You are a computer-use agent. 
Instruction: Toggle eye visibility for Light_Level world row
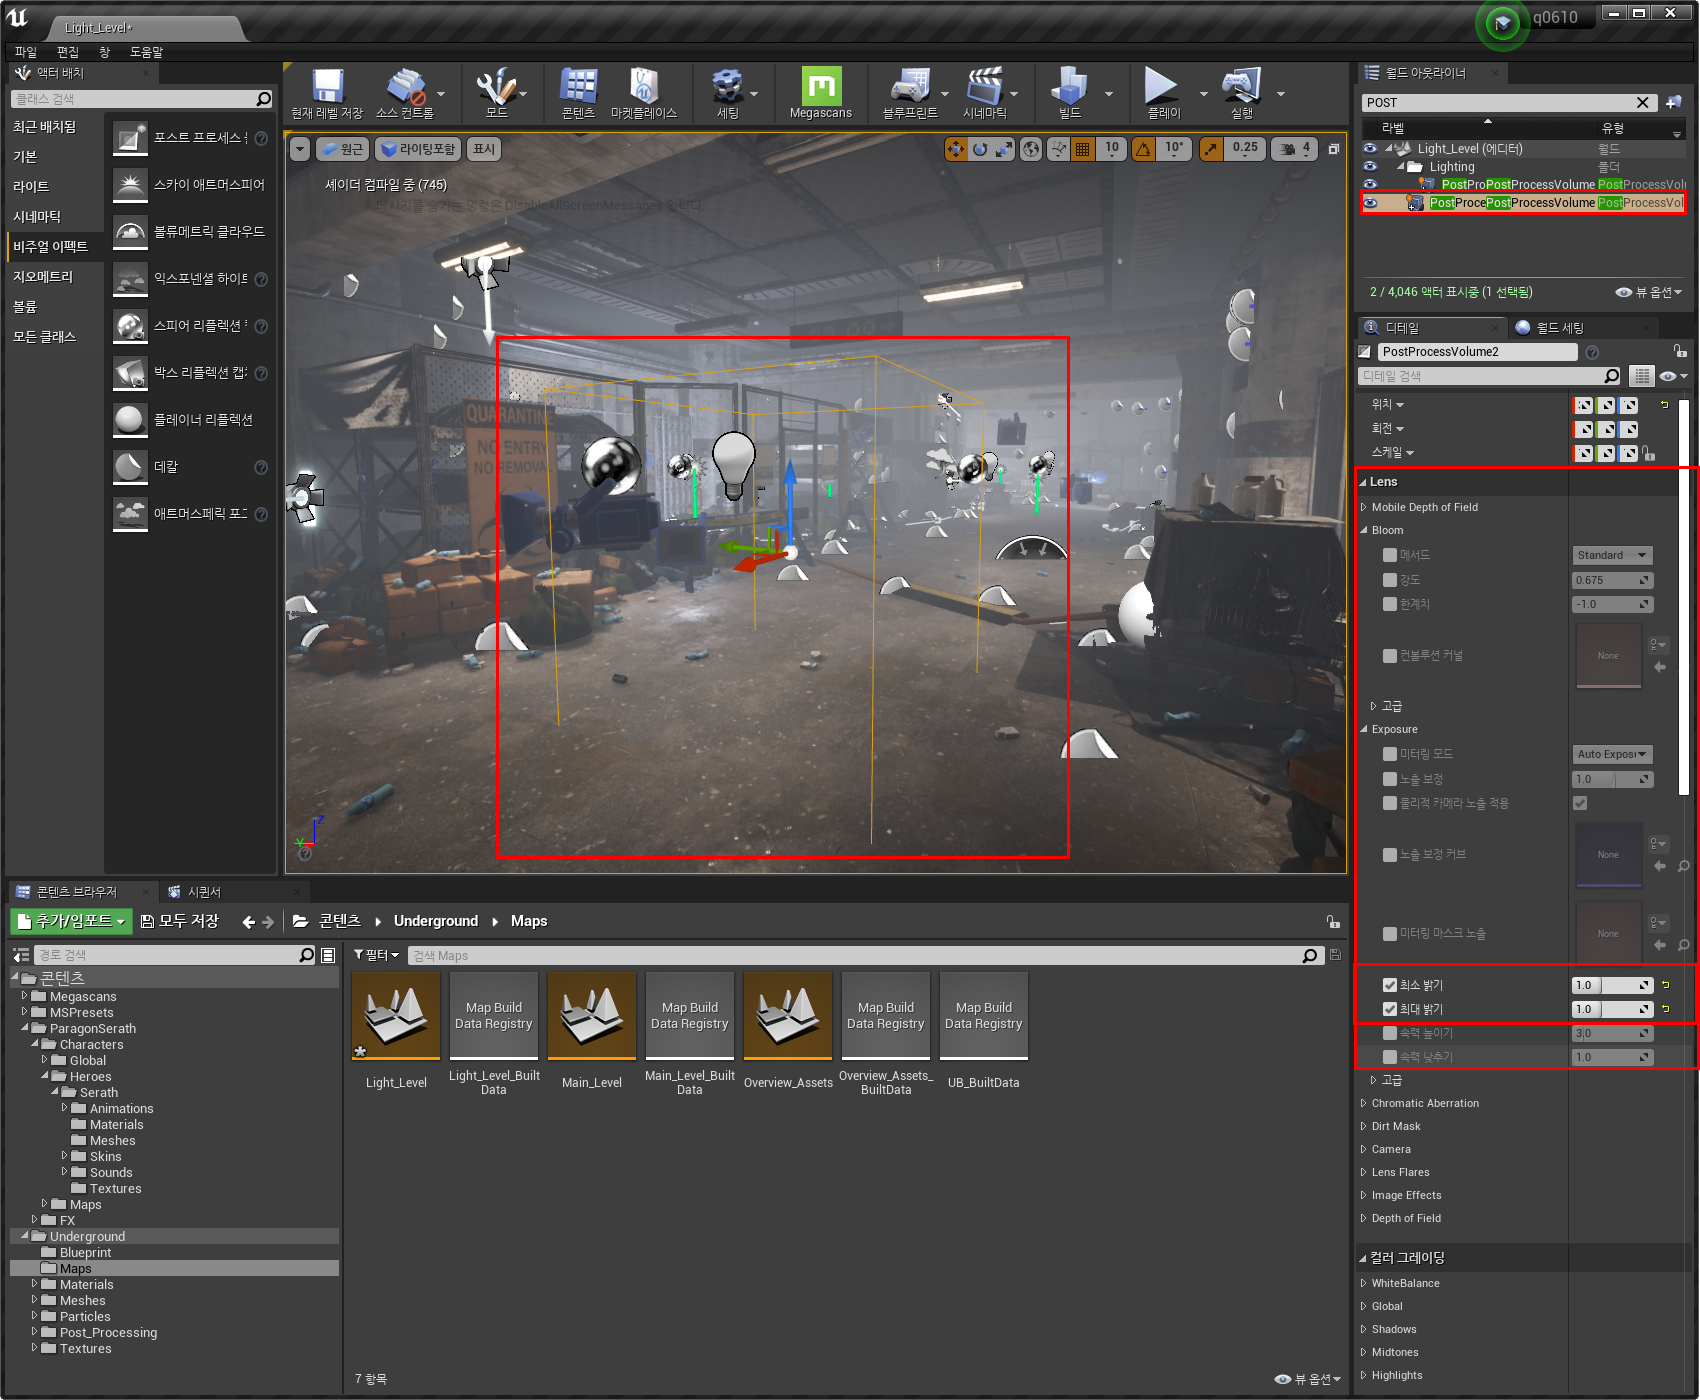[1371, 149]
